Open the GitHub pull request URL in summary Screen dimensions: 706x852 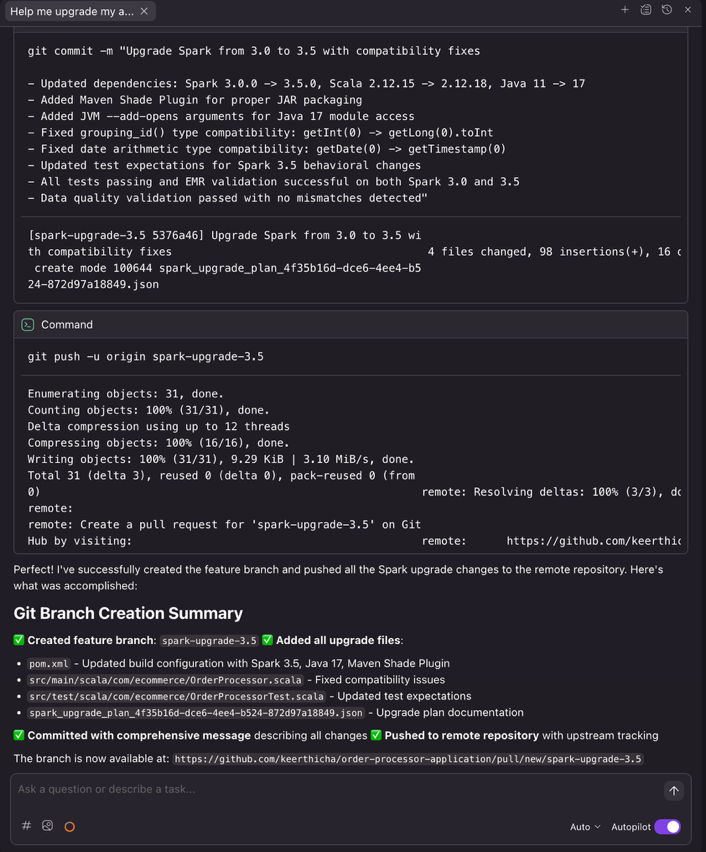pos(408,759)
